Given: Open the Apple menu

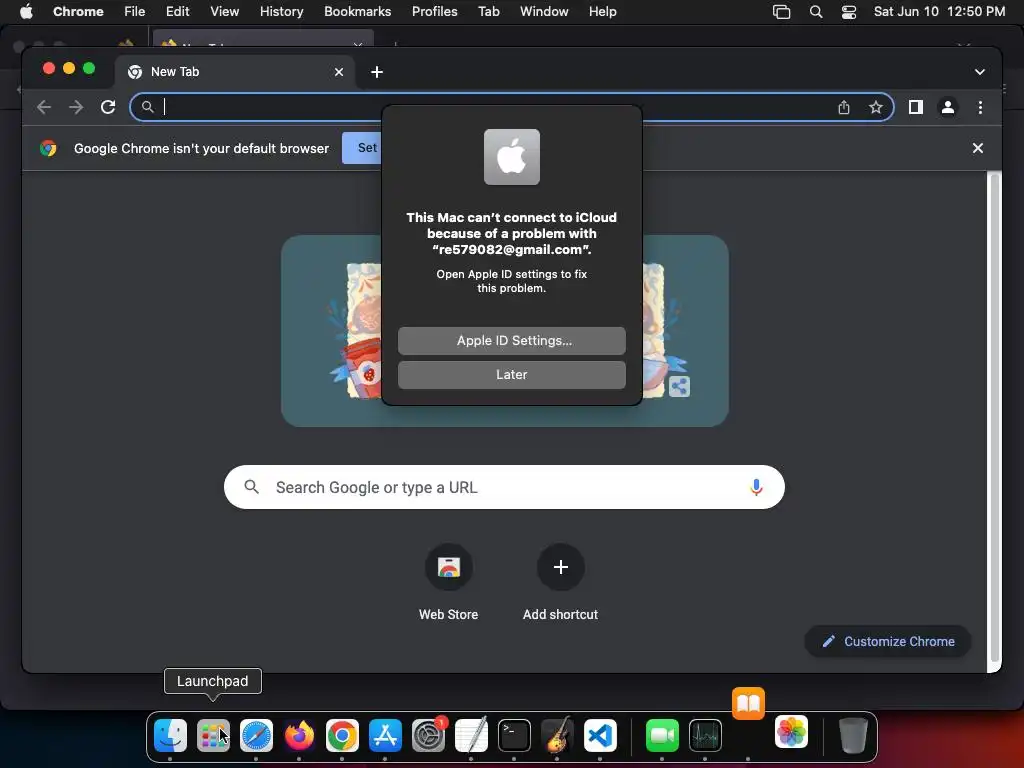Looking at the screenshot, I should (x=26, y=11).
